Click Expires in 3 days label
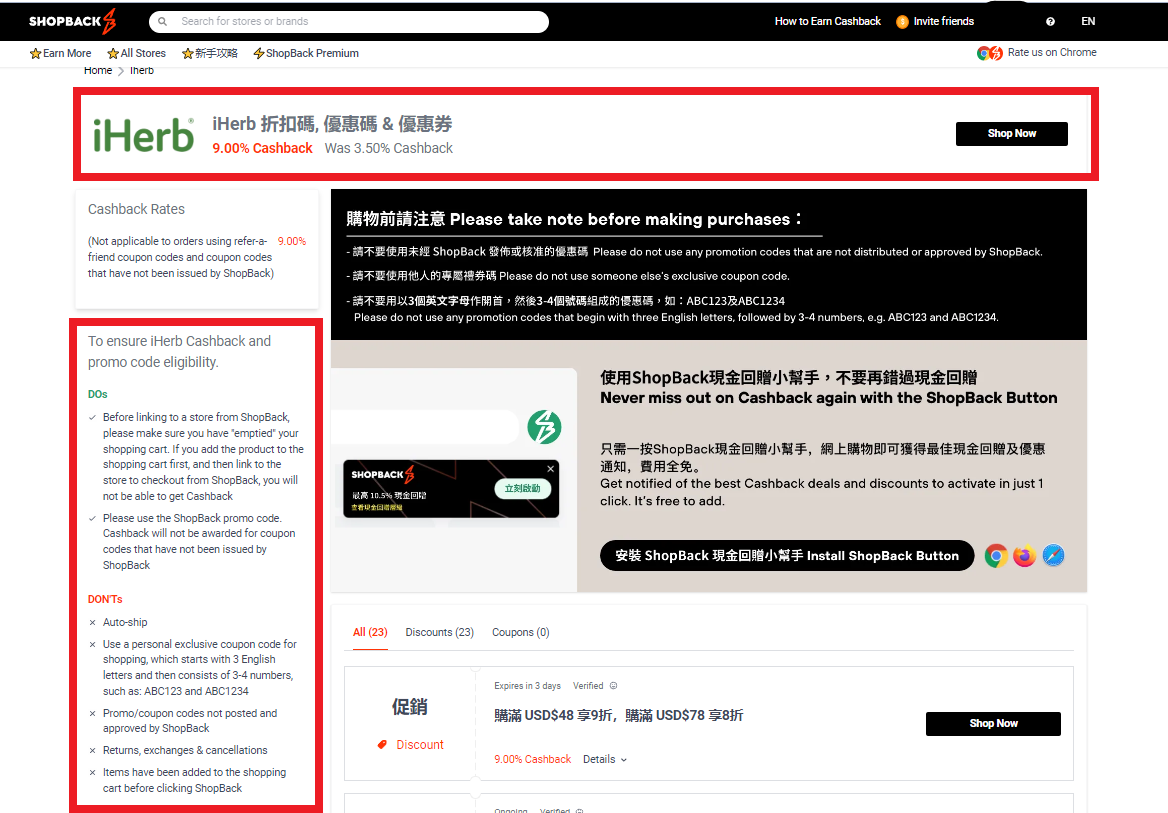Viewport: 1168px width, 813px height. [x=527, y=686]
